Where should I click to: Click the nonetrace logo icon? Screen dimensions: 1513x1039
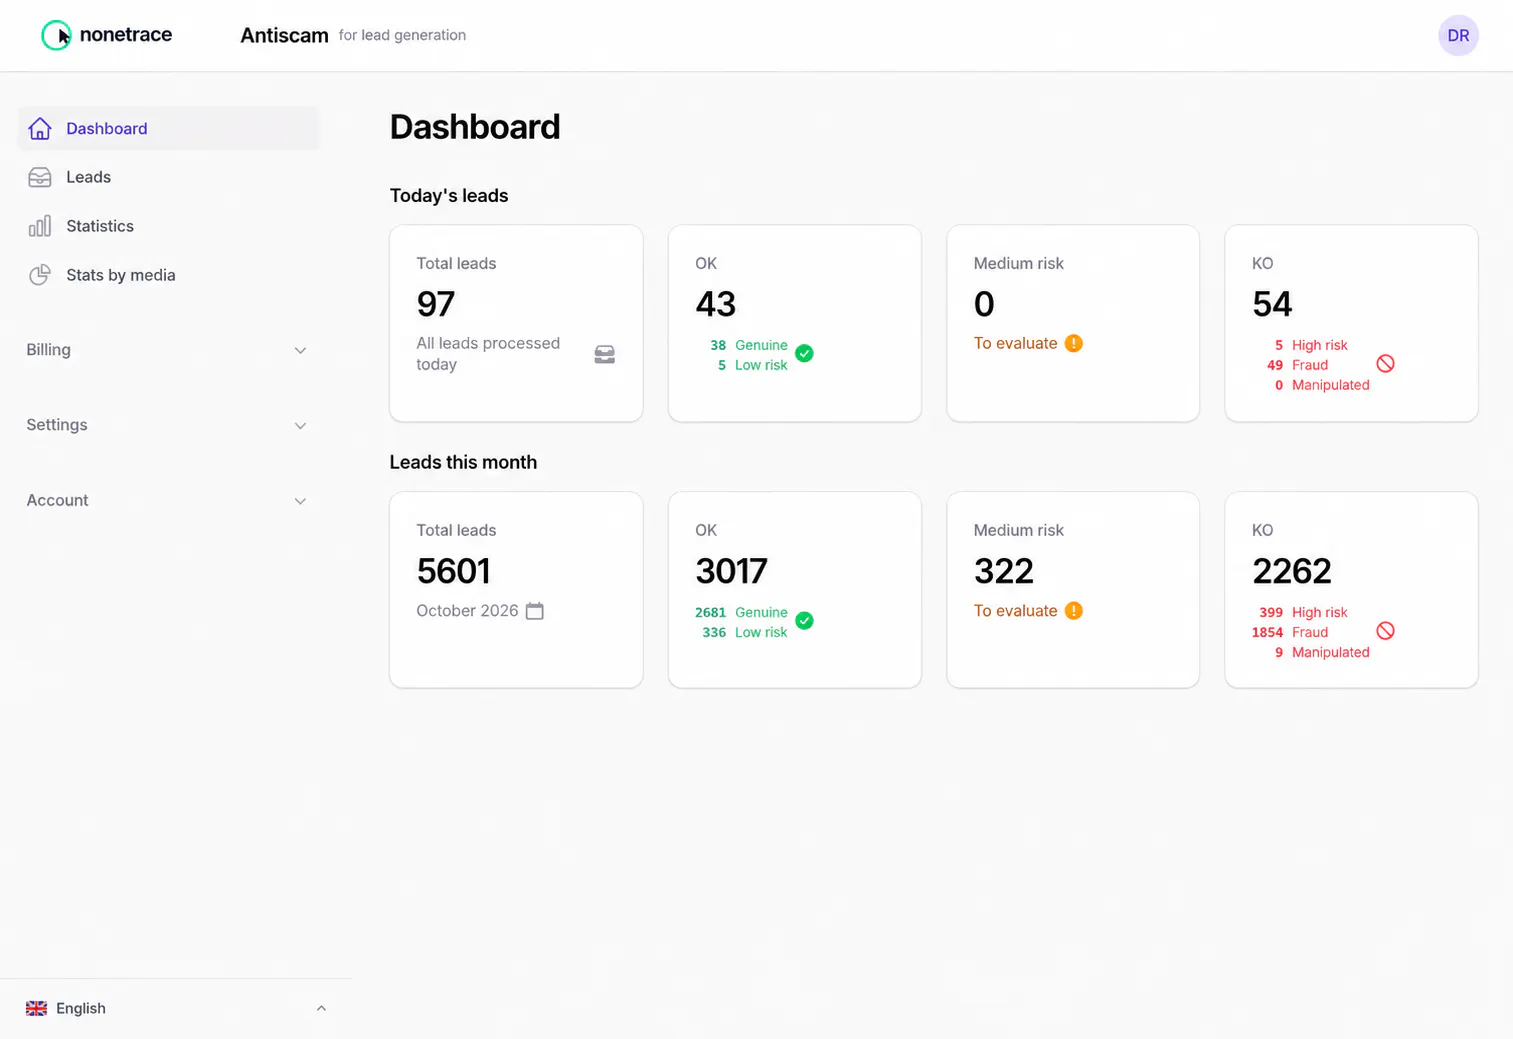tap(56, 35)
